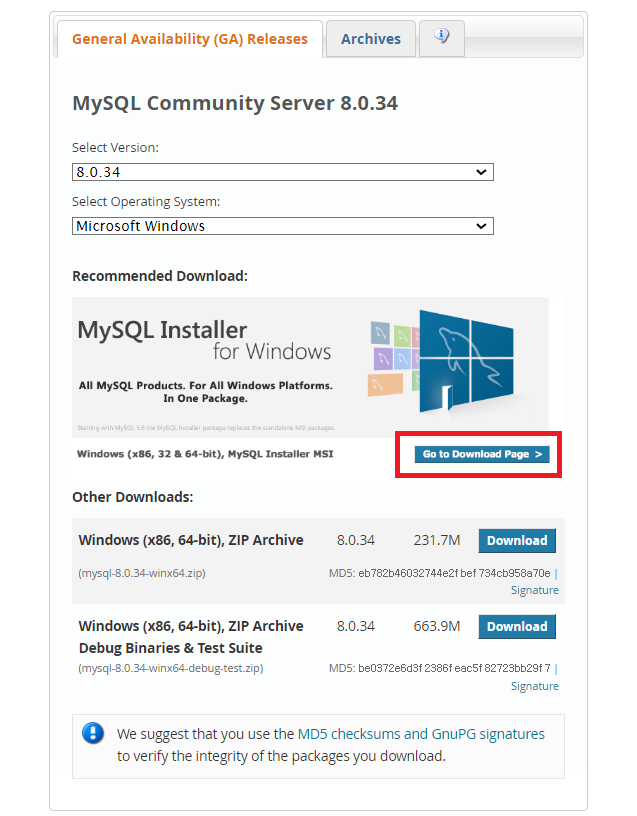The width and height of the screenshot is (637, 816).
Task: Click the MD5 hash beginning be0372e6
Action: click(454, 668)
